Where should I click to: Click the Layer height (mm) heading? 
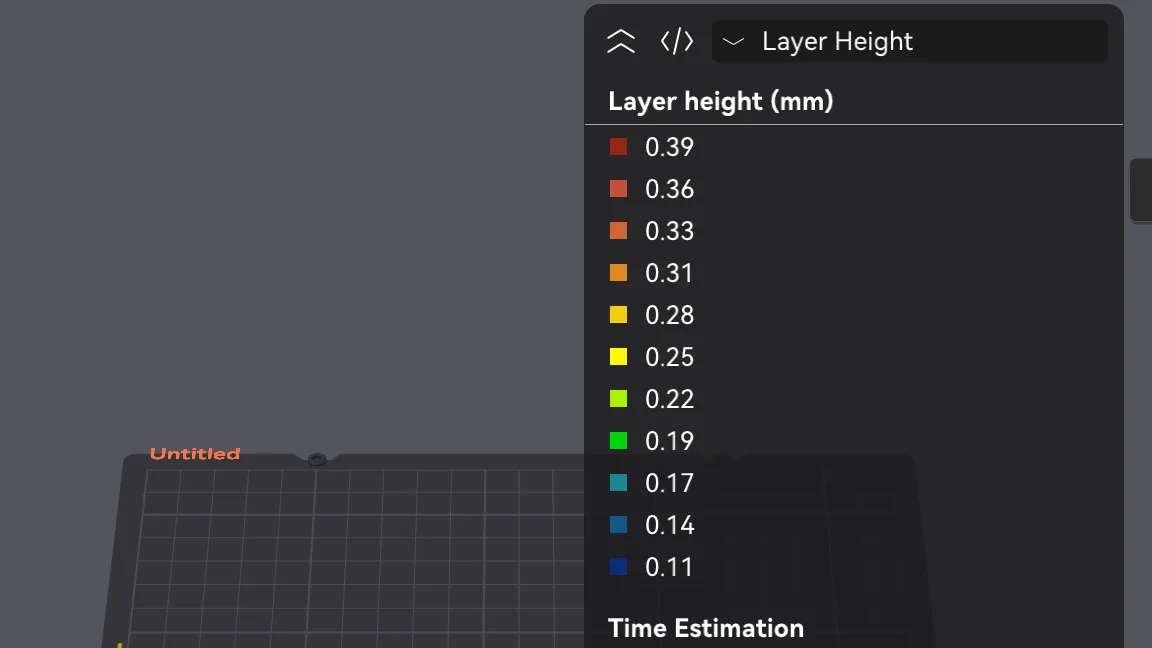click(721, 101)
